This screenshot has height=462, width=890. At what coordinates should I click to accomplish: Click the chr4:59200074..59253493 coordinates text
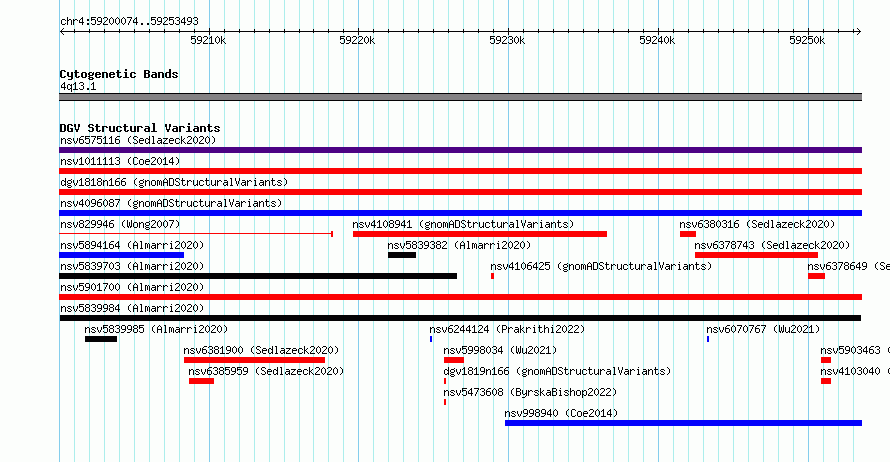129,21
